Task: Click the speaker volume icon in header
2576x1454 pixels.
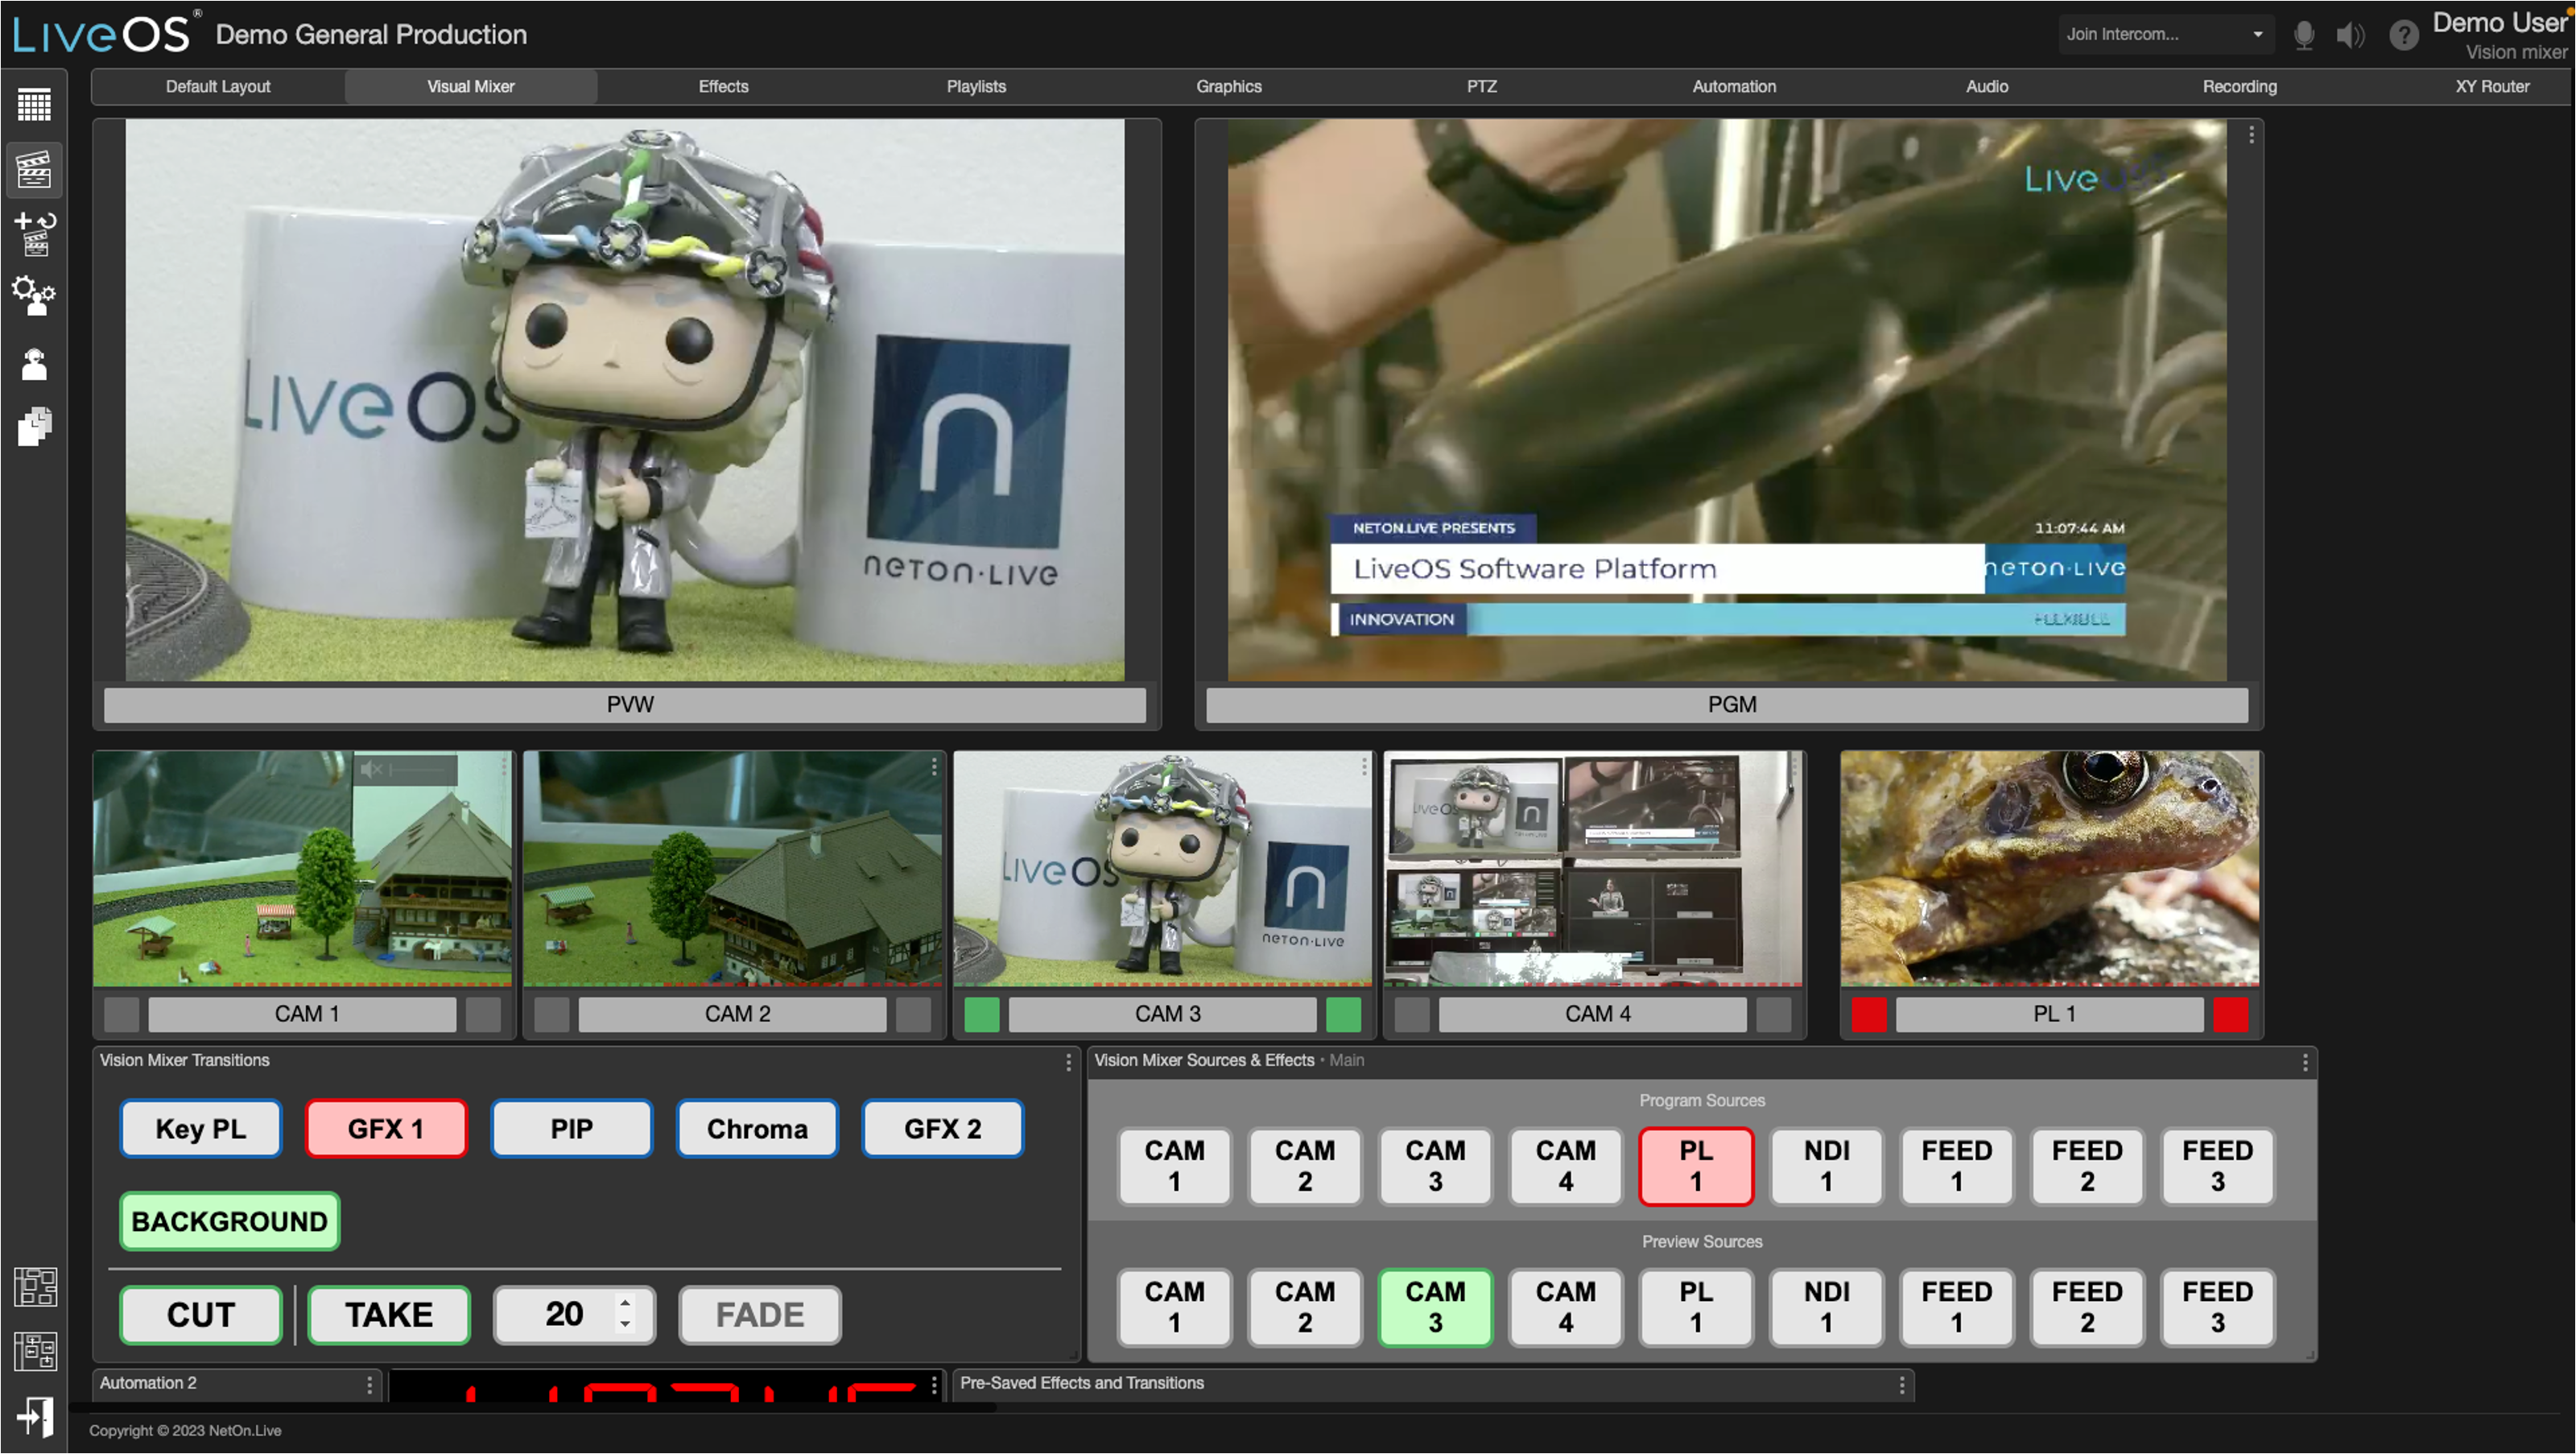Action: [2349, 35]
